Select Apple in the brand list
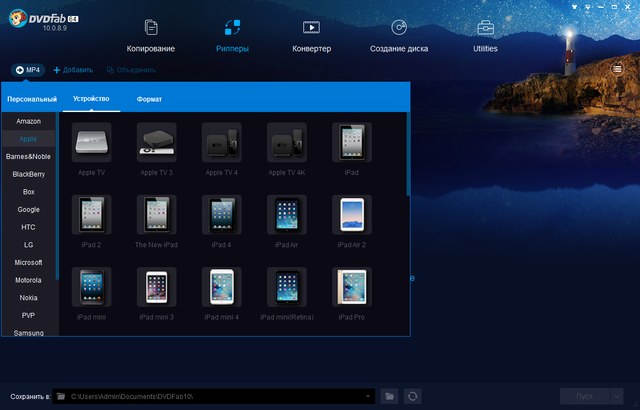This screenshot has height=410, width=640. click(x=29, y=139)
